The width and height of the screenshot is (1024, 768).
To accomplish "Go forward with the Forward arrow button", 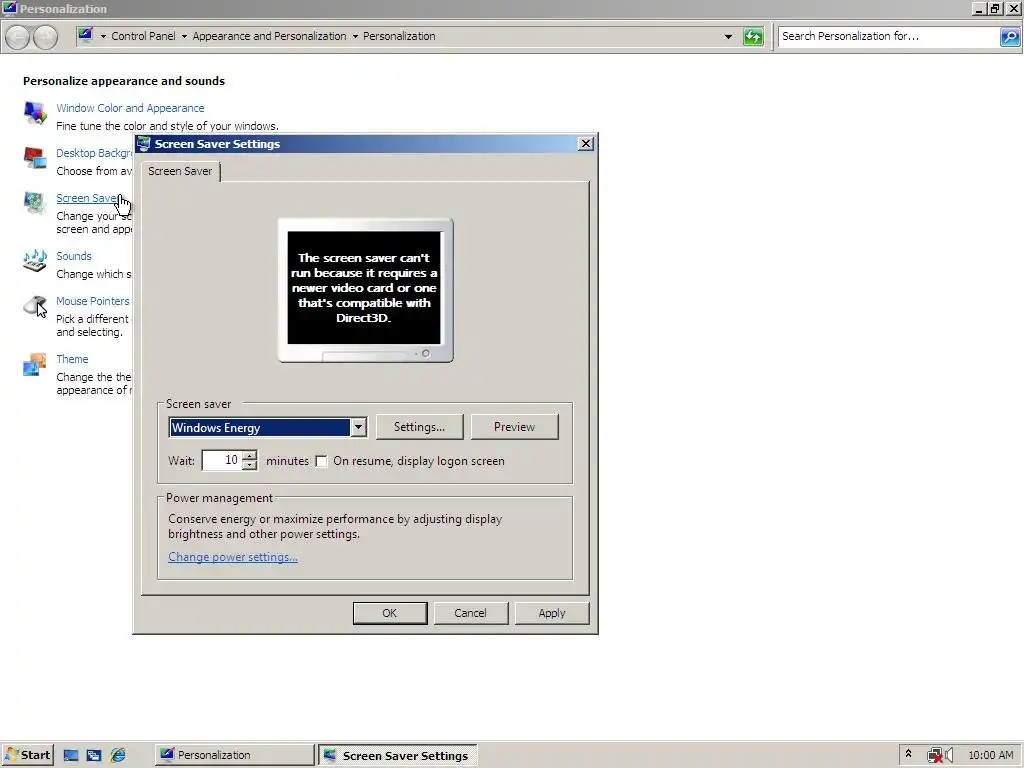I will point(45,37).
